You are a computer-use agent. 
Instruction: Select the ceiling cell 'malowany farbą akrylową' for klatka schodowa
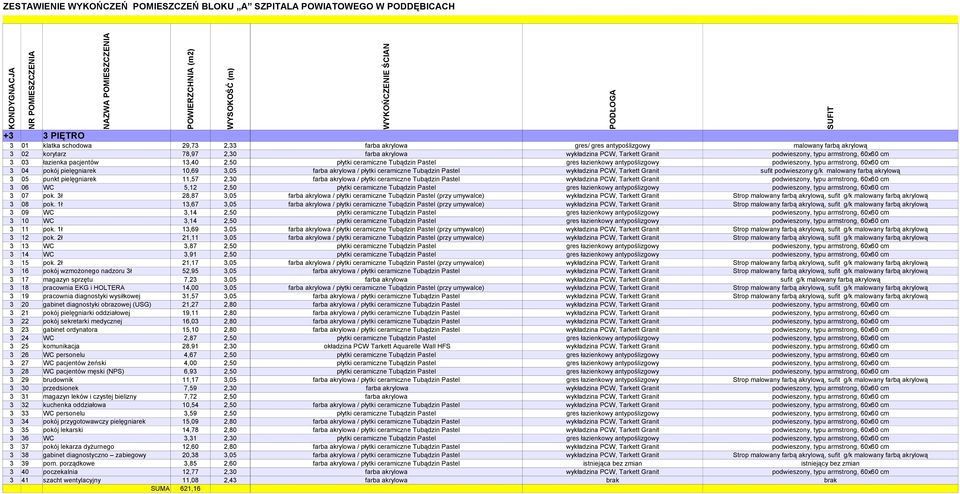[x=830, y=146]
